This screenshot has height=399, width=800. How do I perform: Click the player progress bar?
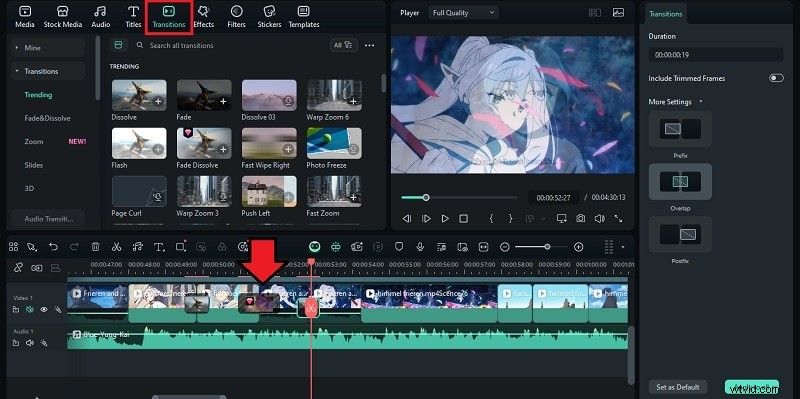[x=459, y=197]
